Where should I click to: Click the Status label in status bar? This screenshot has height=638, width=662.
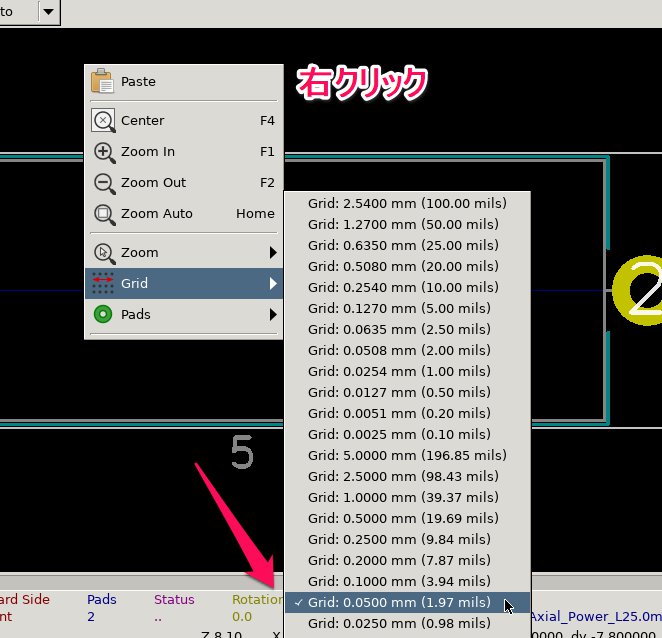click(x=174, y=600)
